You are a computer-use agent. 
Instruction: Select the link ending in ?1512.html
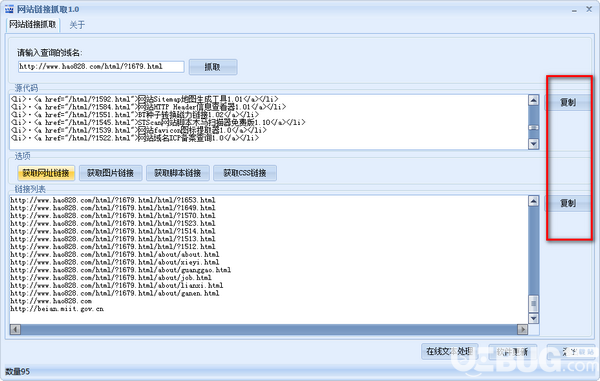(113, 247)
